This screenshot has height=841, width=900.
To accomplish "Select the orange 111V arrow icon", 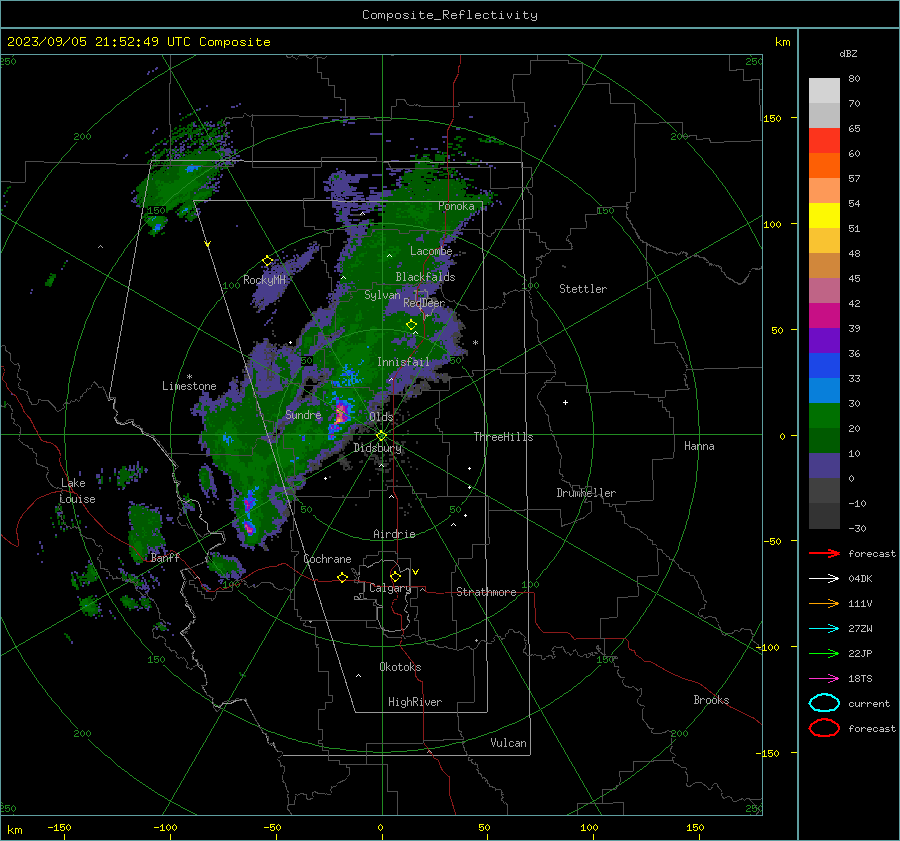I will (824, 603).
